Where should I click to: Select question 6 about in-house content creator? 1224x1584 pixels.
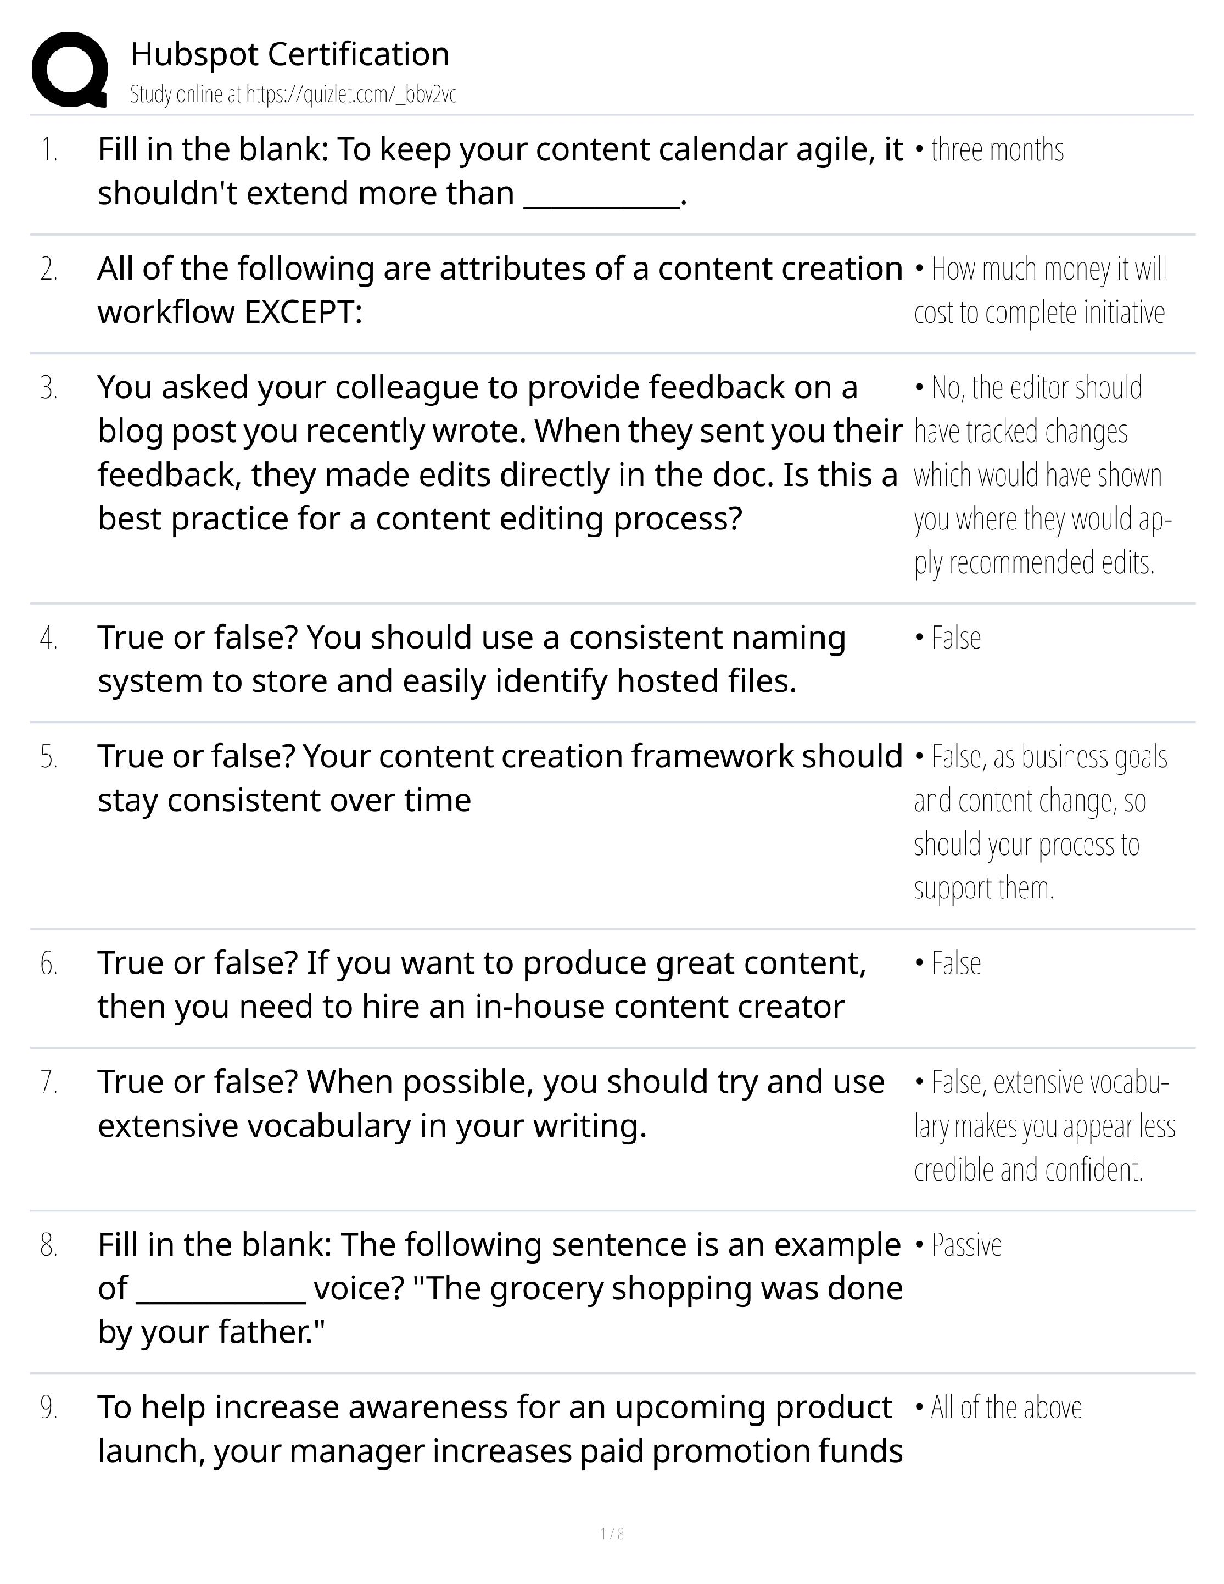tap(482, 985)
